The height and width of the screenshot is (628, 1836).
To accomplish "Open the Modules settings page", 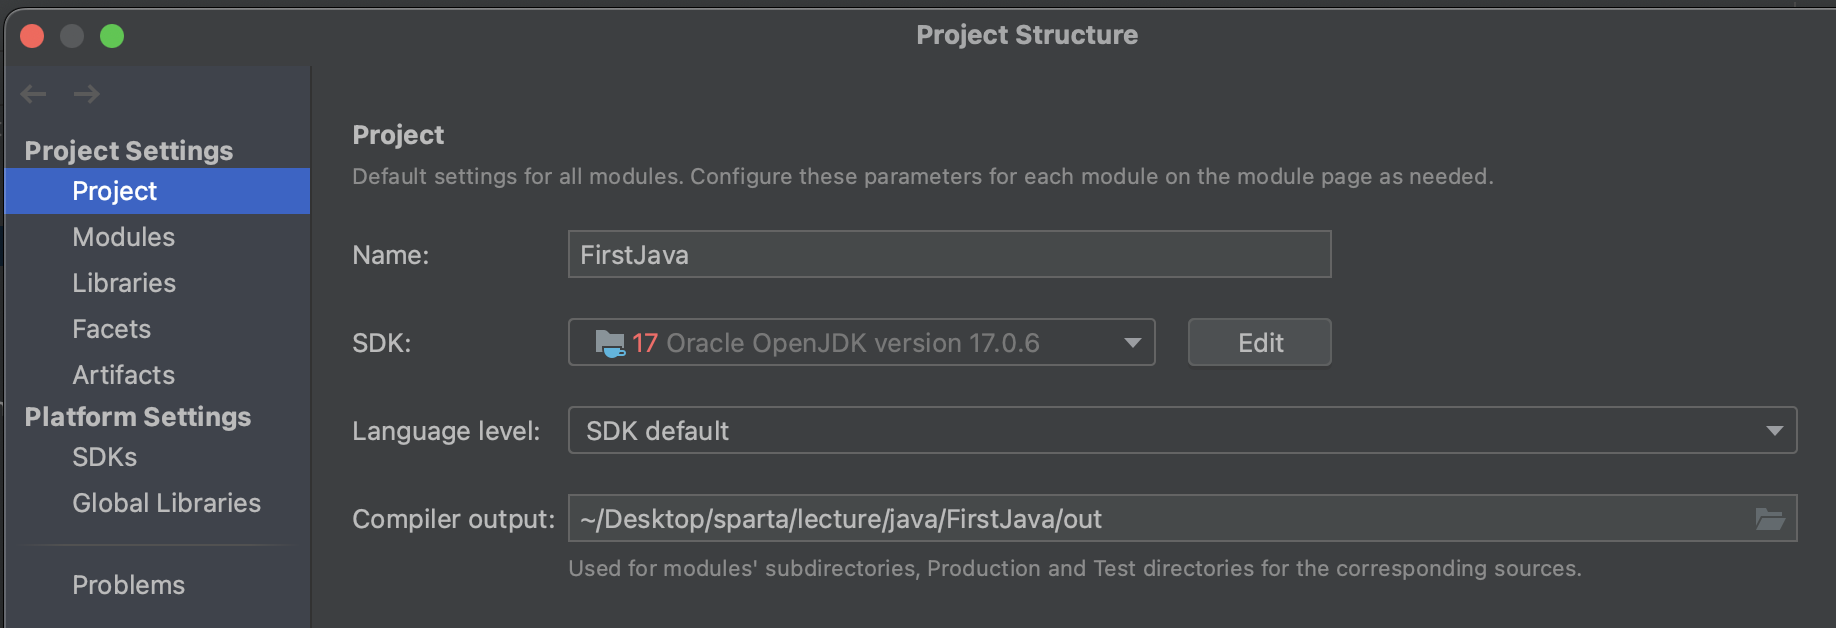I will click(123, 237).
